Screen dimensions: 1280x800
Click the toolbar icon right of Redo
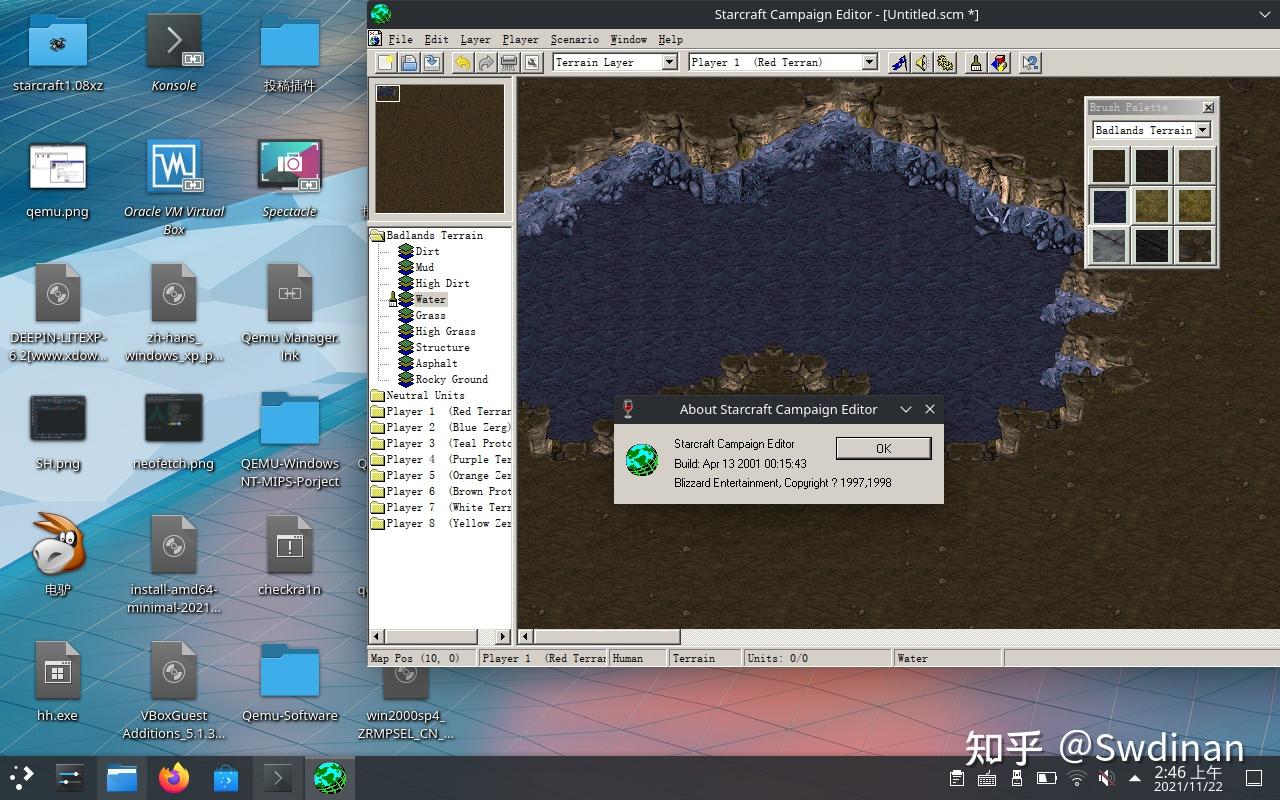click(x=508, y=62)
